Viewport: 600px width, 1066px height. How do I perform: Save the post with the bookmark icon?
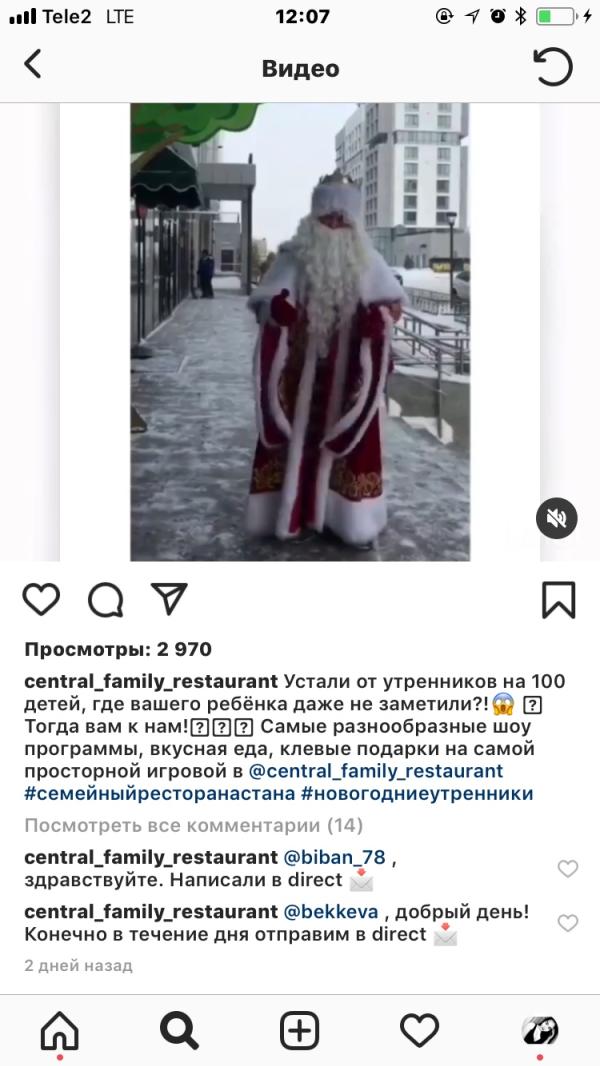click(x=559, y=600)
